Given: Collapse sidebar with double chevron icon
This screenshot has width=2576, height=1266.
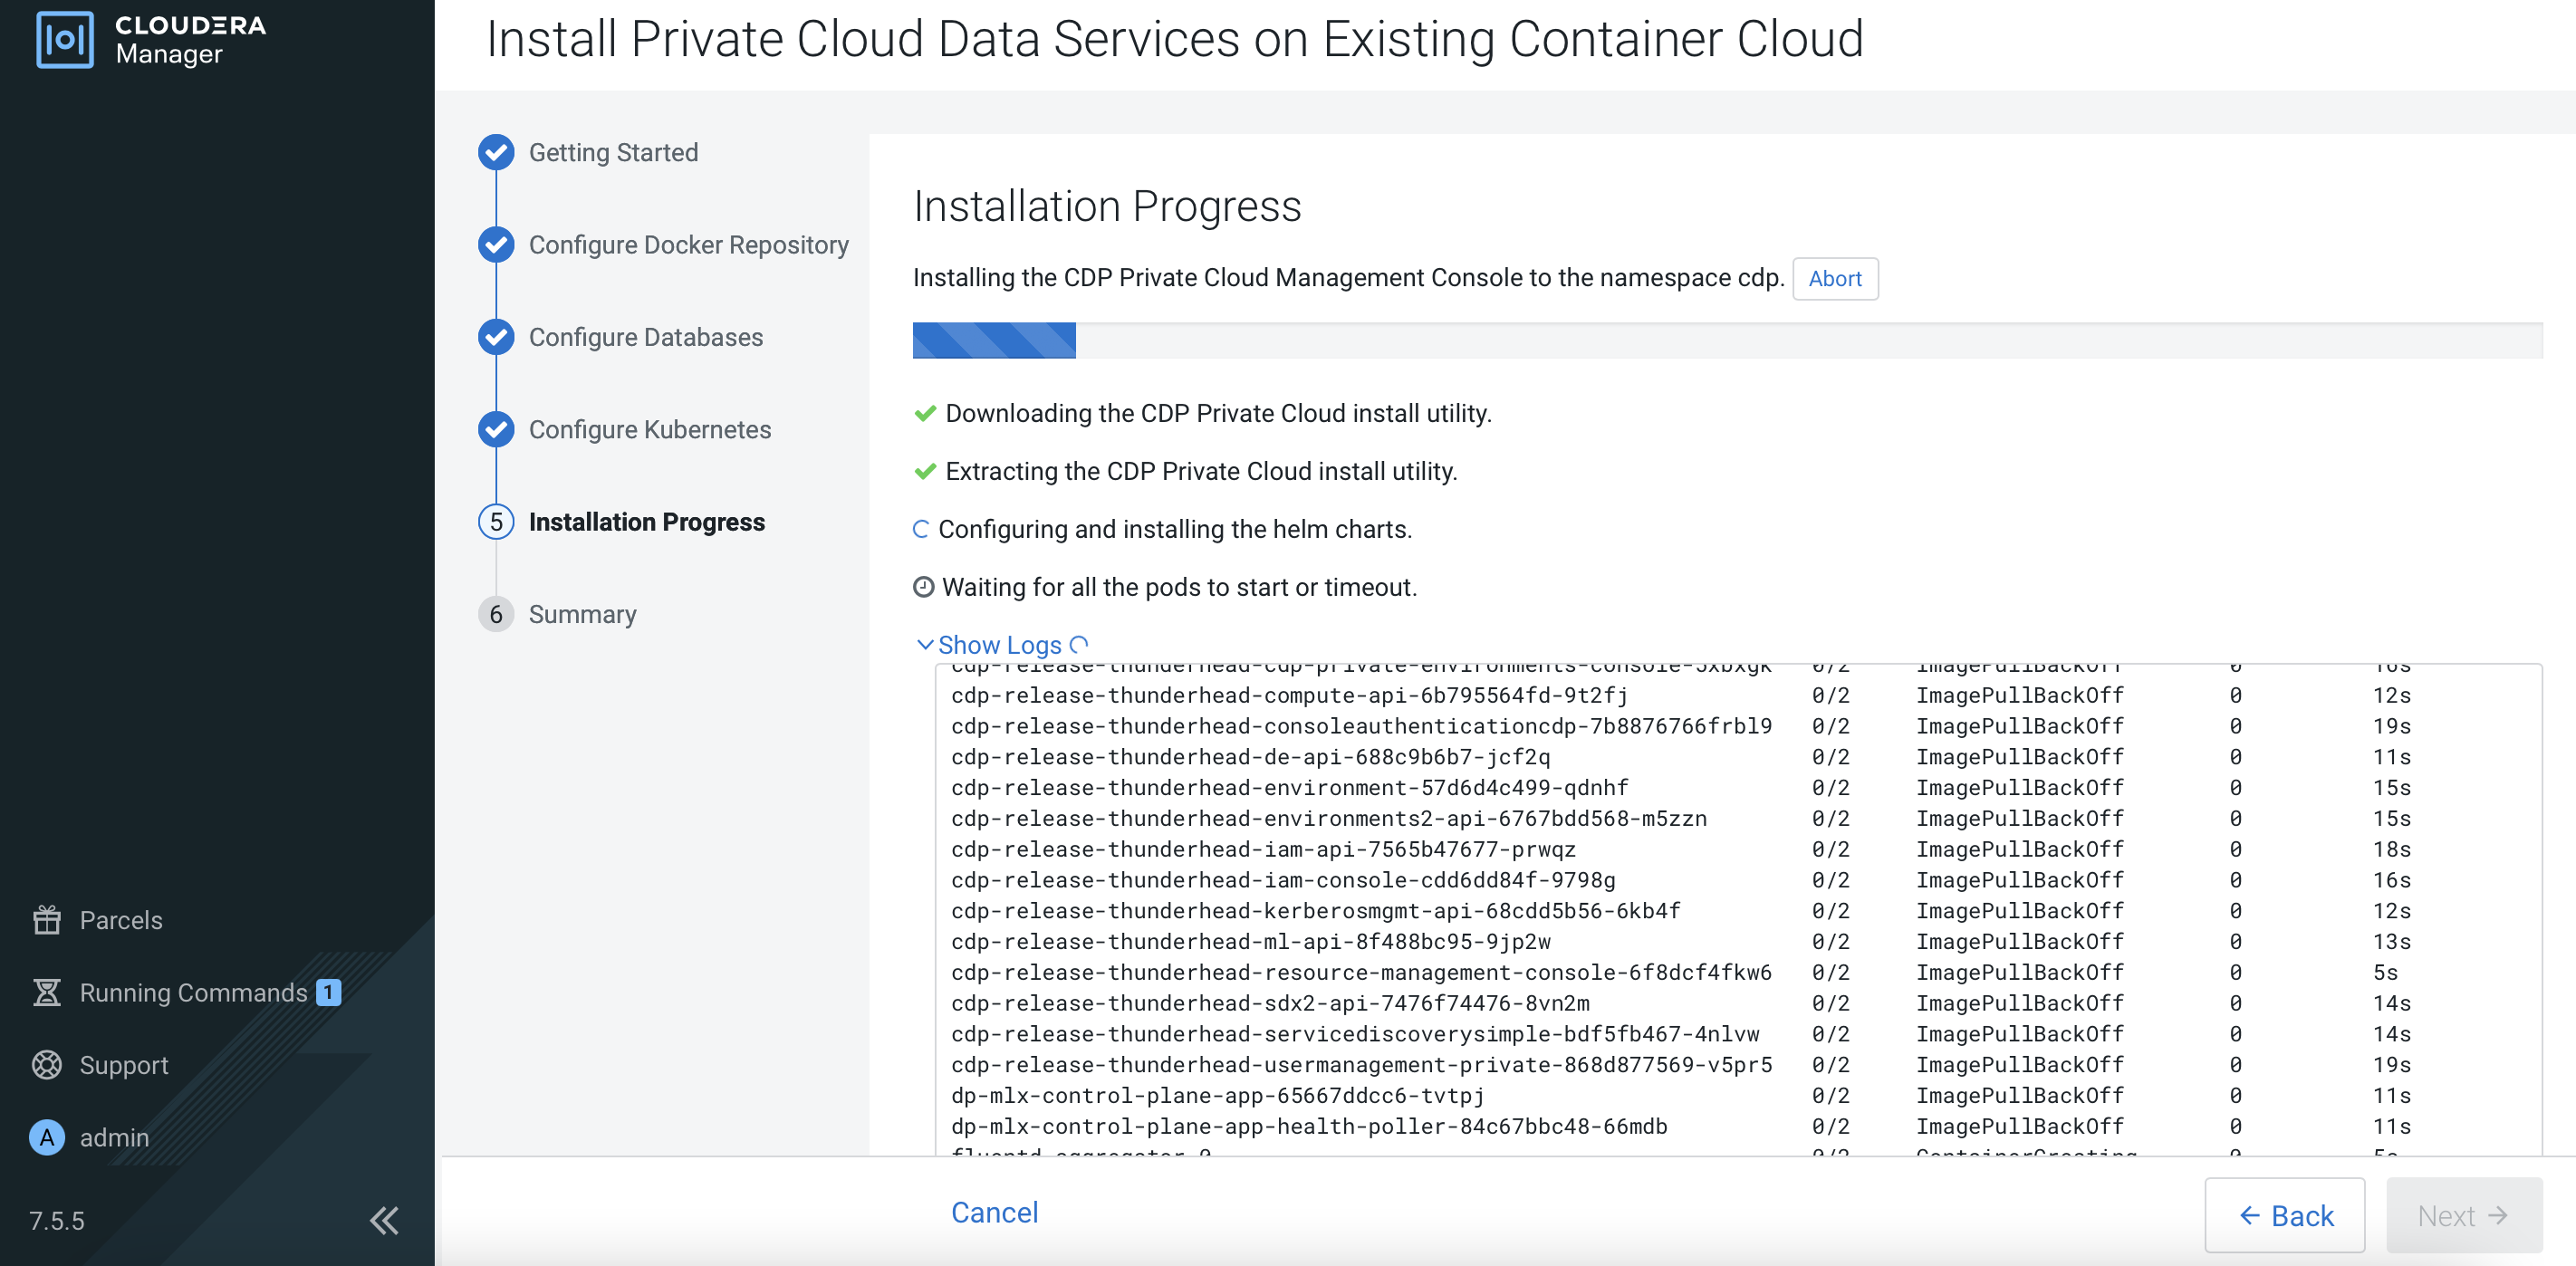Looking at the screenshot, I should [384, 1220].
